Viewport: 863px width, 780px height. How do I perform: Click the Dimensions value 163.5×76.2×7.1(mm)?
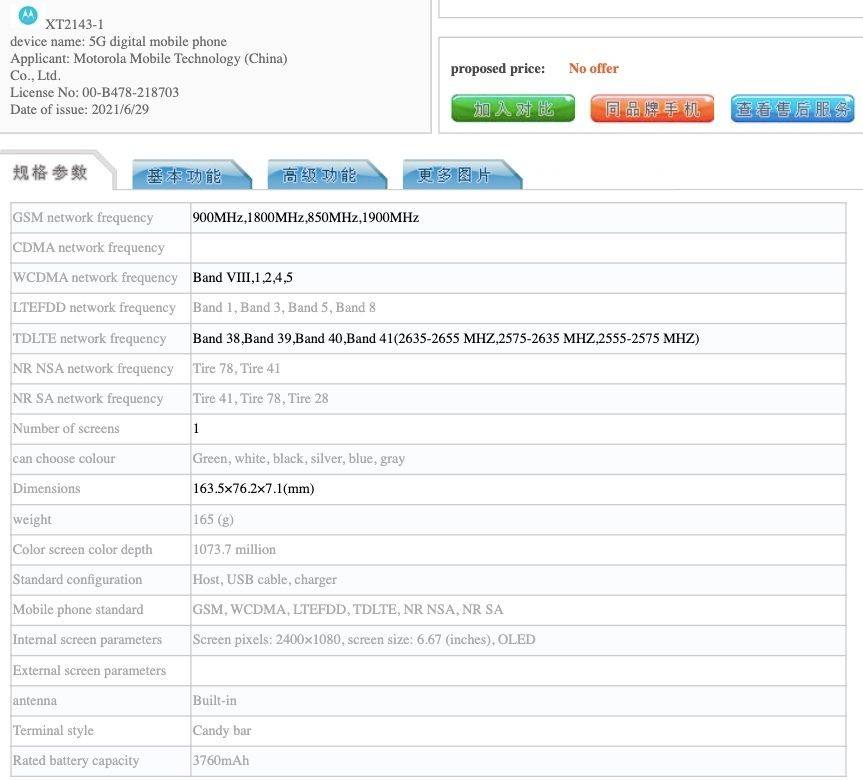coord(254,489)
